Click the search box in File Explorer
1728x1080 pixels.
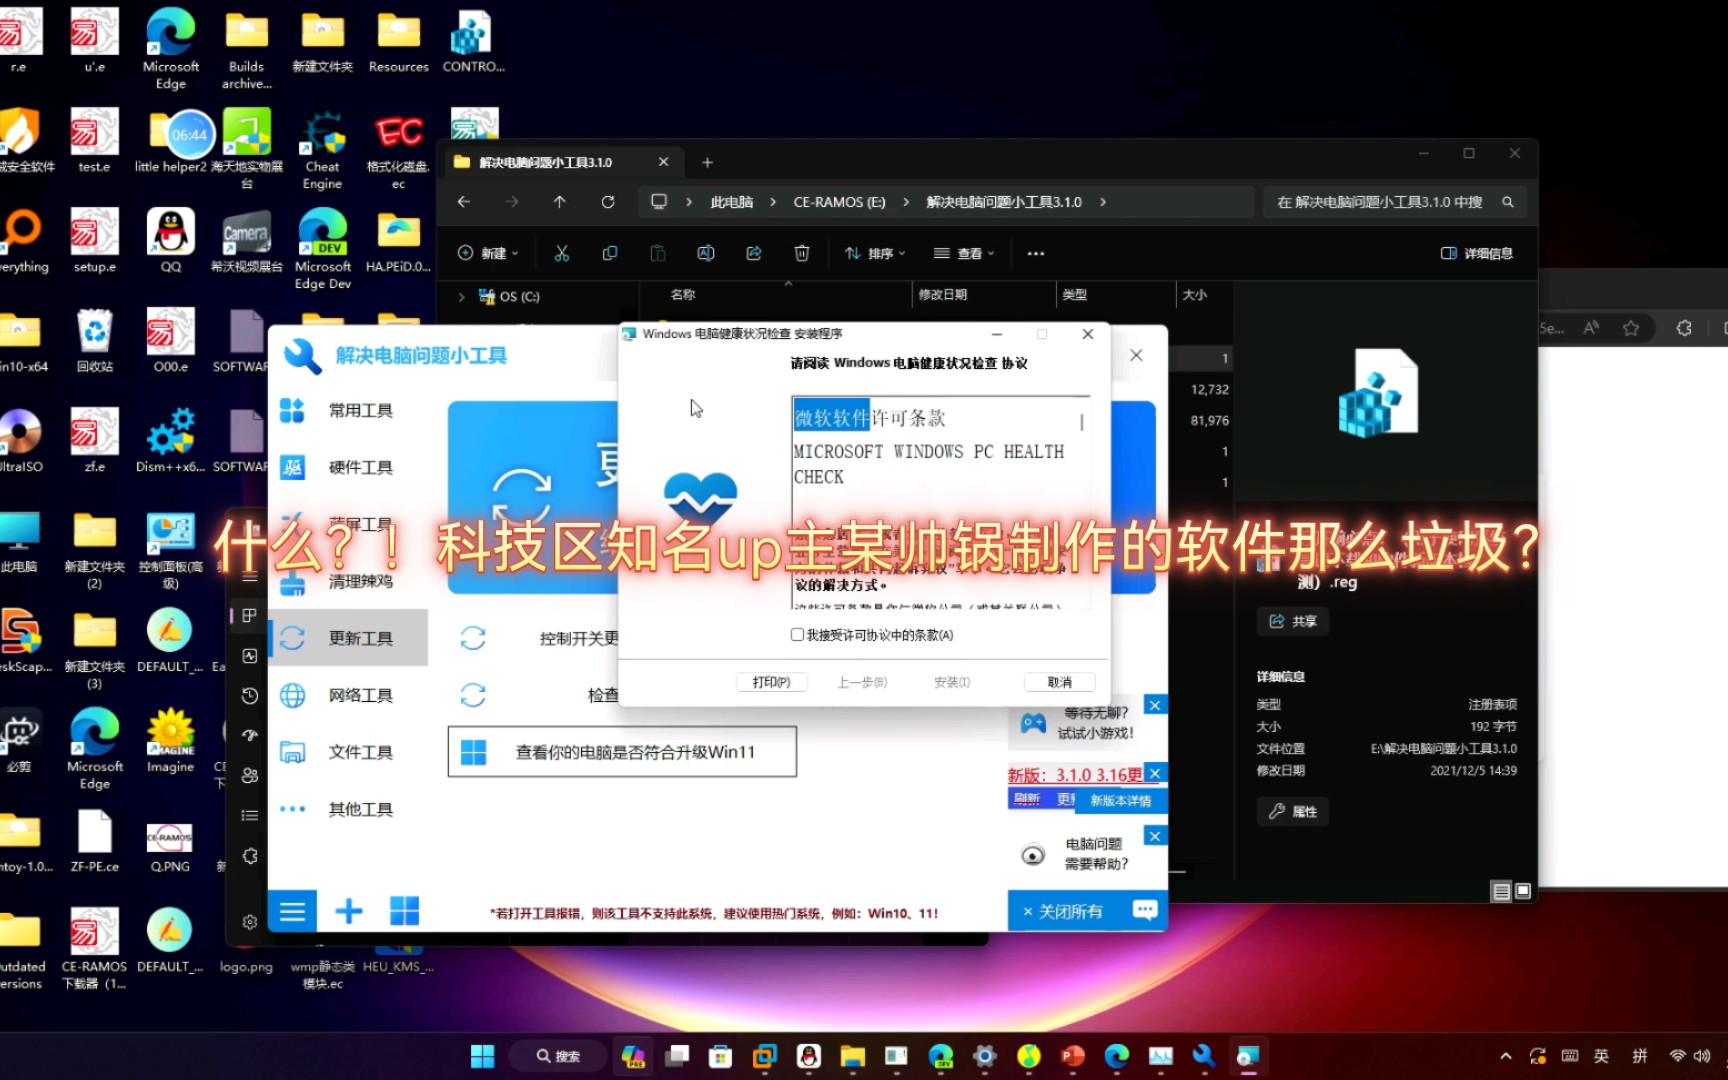tap(1393, 202)
